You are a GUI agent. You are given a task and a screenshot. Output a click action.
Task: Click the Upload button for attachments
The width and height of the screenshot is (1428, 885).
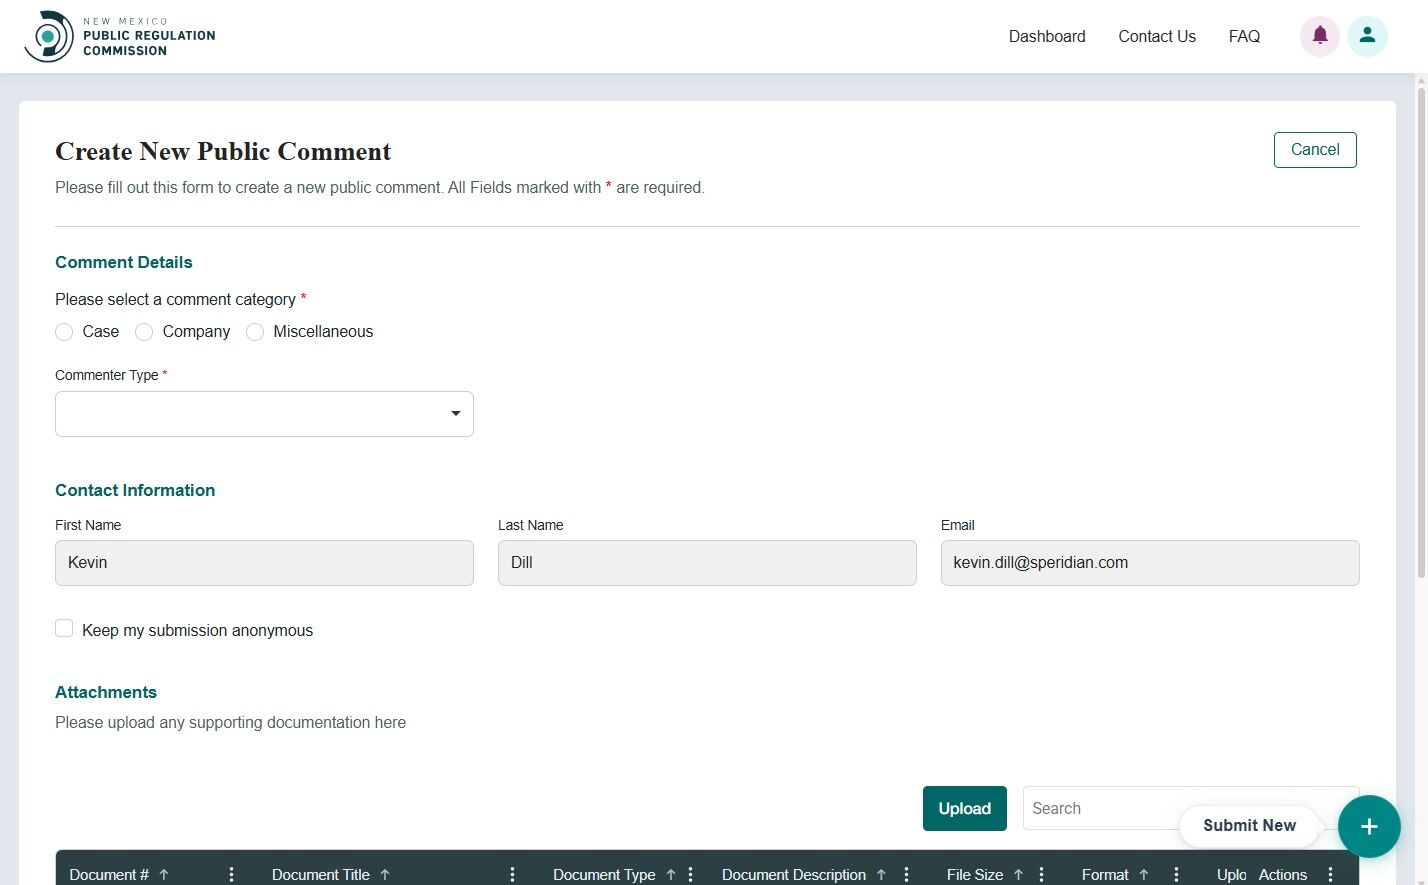click(x=963, y=808)
